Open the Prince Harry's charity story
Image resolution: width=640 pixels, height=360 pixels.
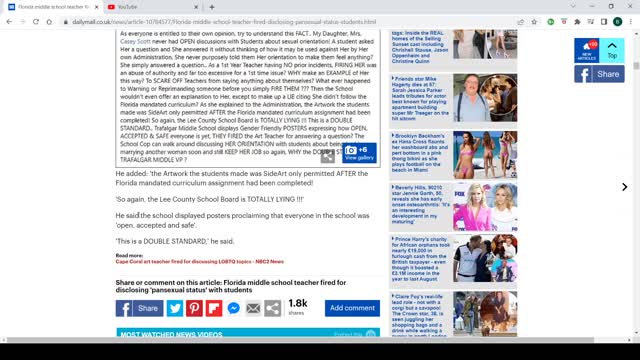pos(420,259)
